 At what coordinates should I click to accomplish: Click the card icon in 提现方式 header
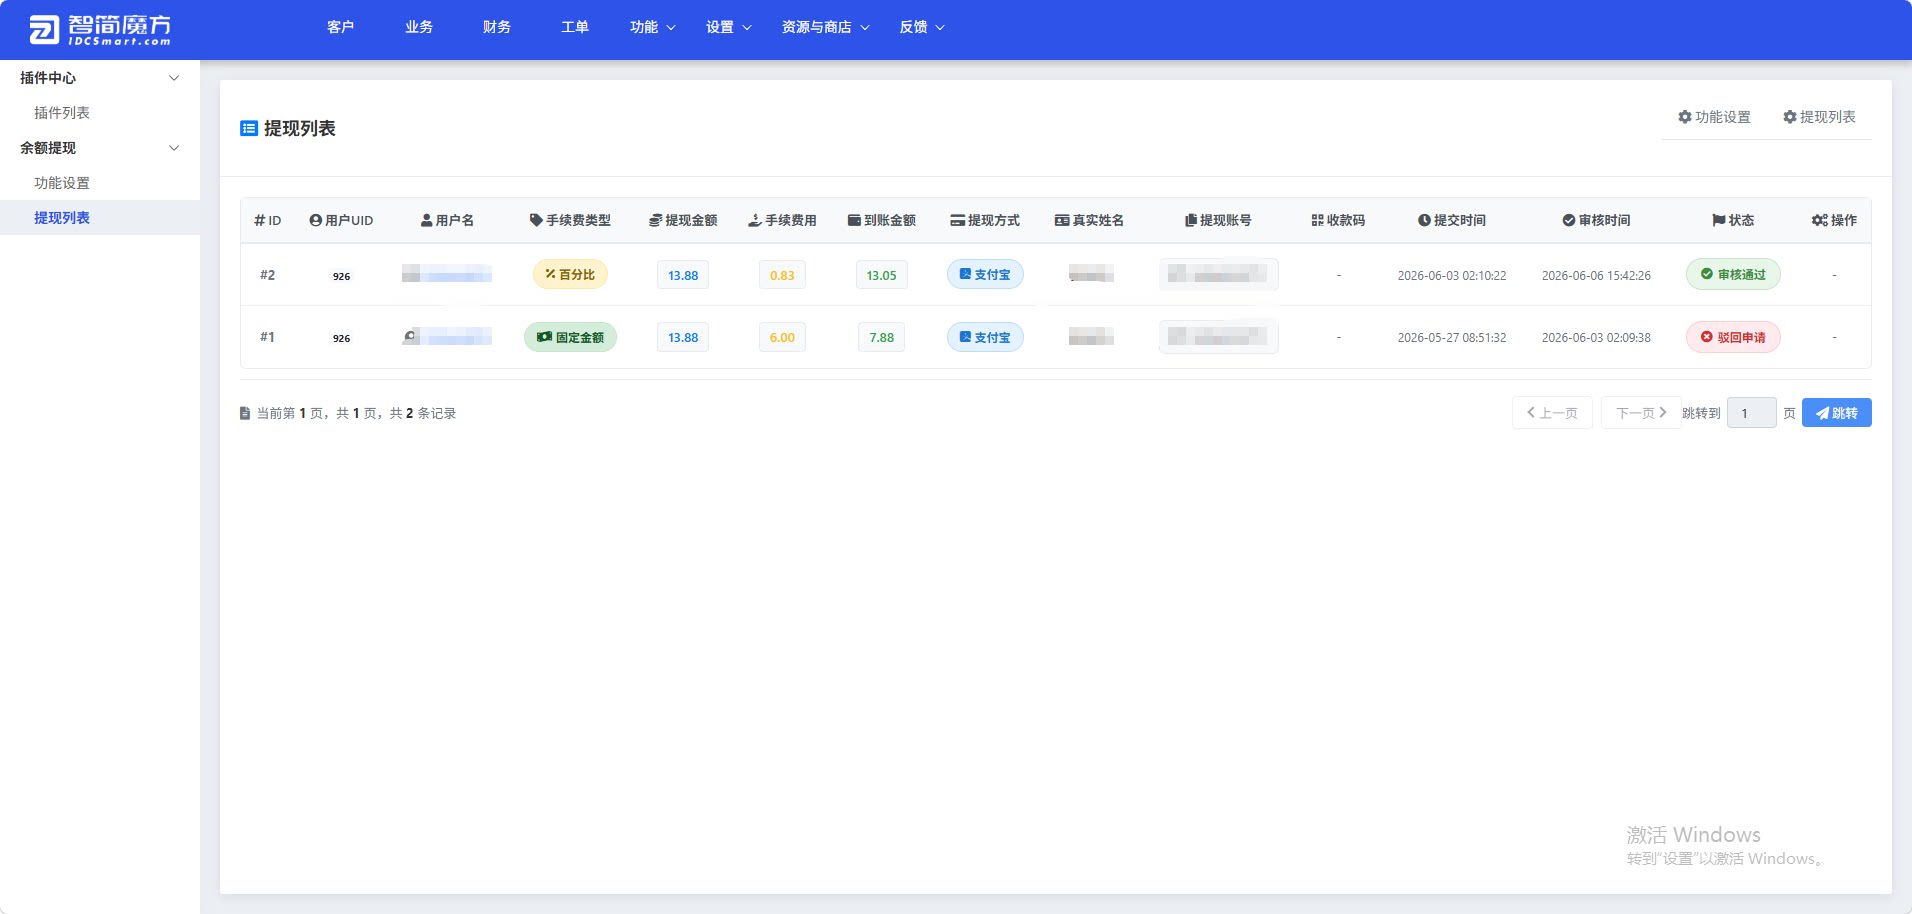957,220
